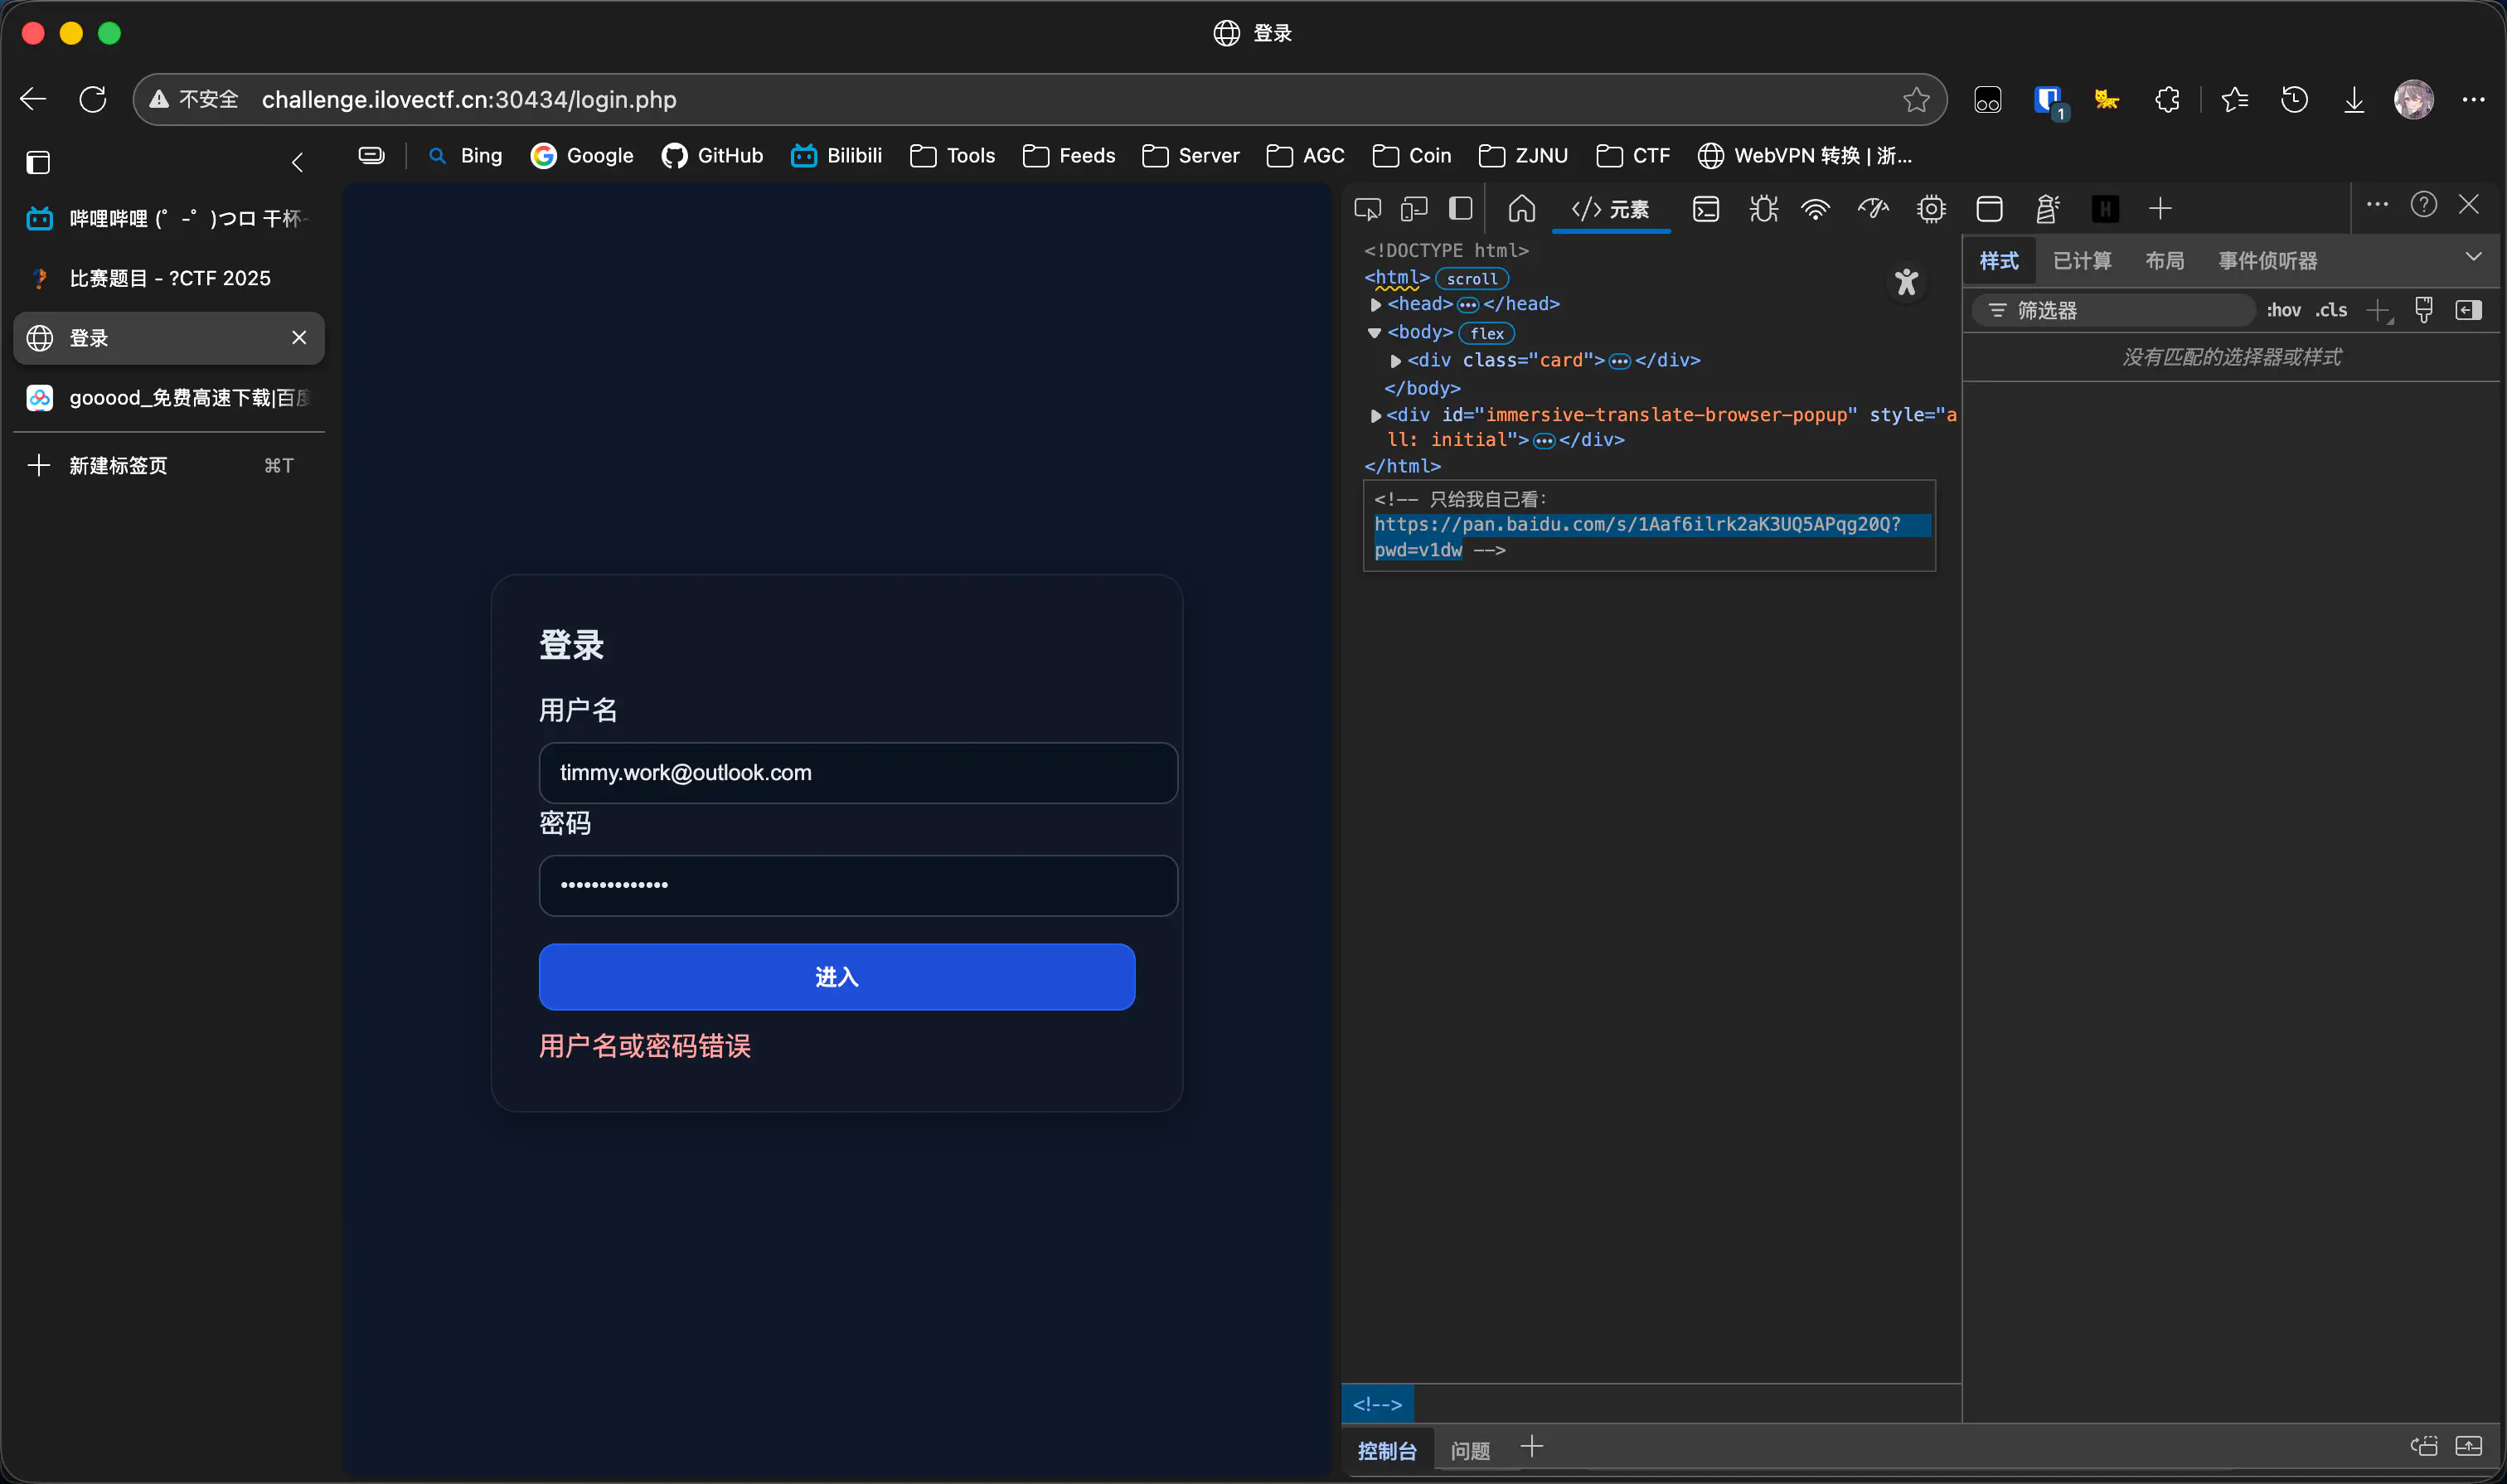
Task: Toggle device emulation icon in DevTools
Action: (1414, 209)
